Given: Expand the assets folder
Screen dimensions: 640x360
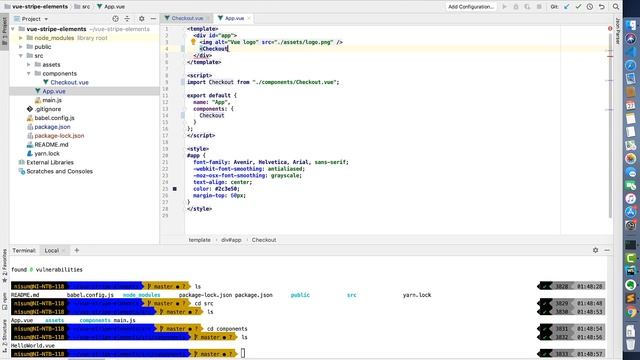Looking at the screenshot, I should click(x=29, y=64).
